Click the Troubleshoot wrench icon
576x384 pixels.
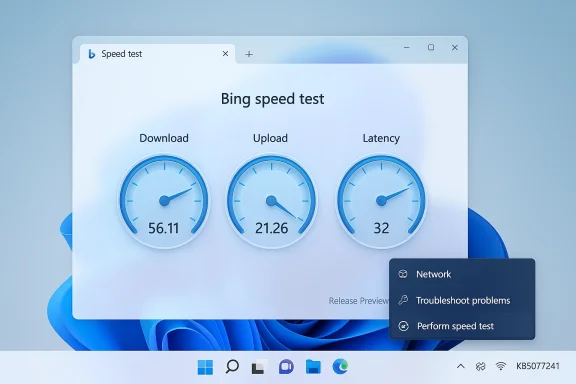pyautogui.click(x=403, y=300)
